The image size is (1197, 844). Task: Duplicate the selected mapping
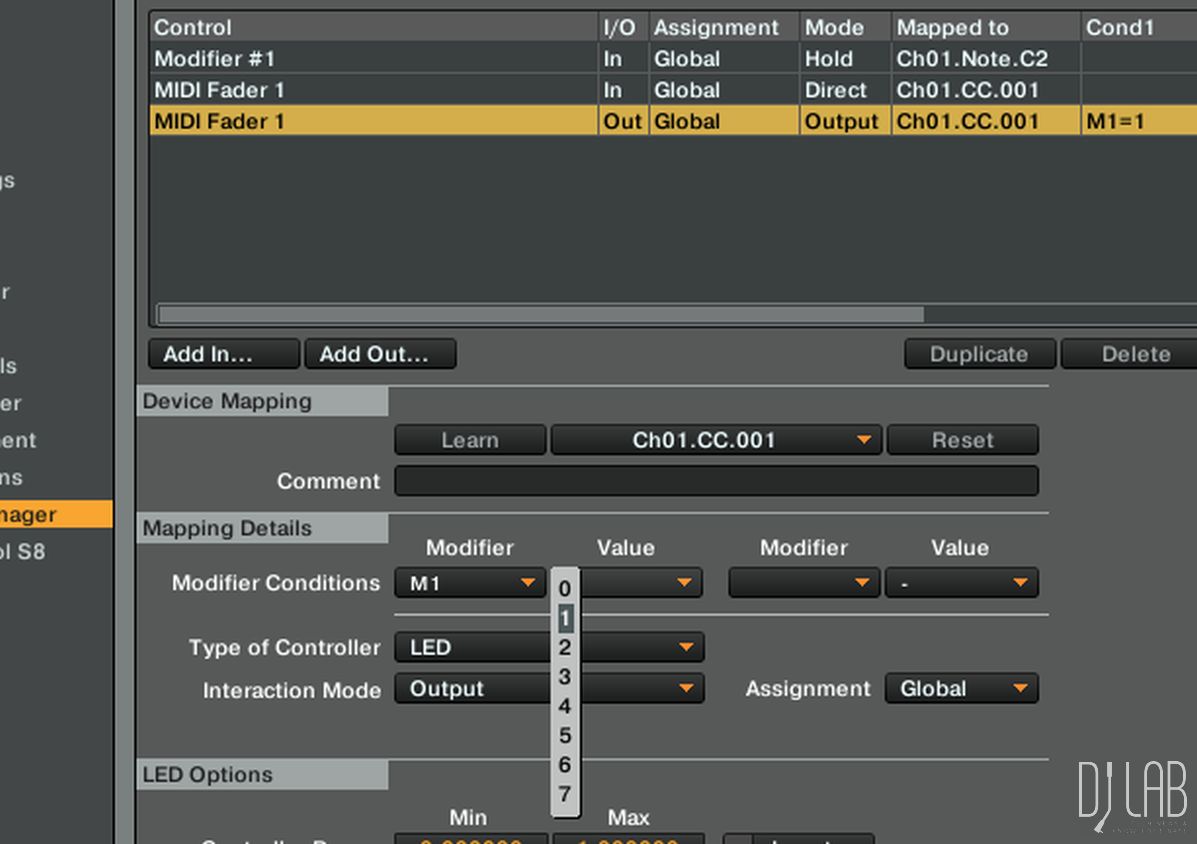point(979,354)
